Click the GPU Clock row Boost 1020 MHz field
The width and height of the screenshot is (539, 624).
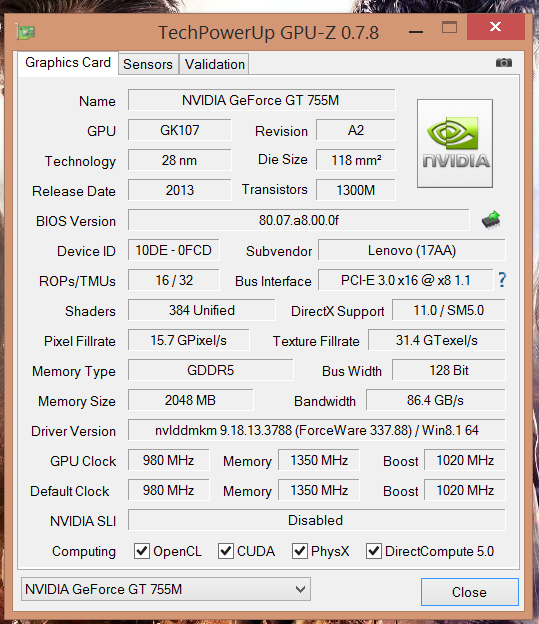click(x=465, y=460)
